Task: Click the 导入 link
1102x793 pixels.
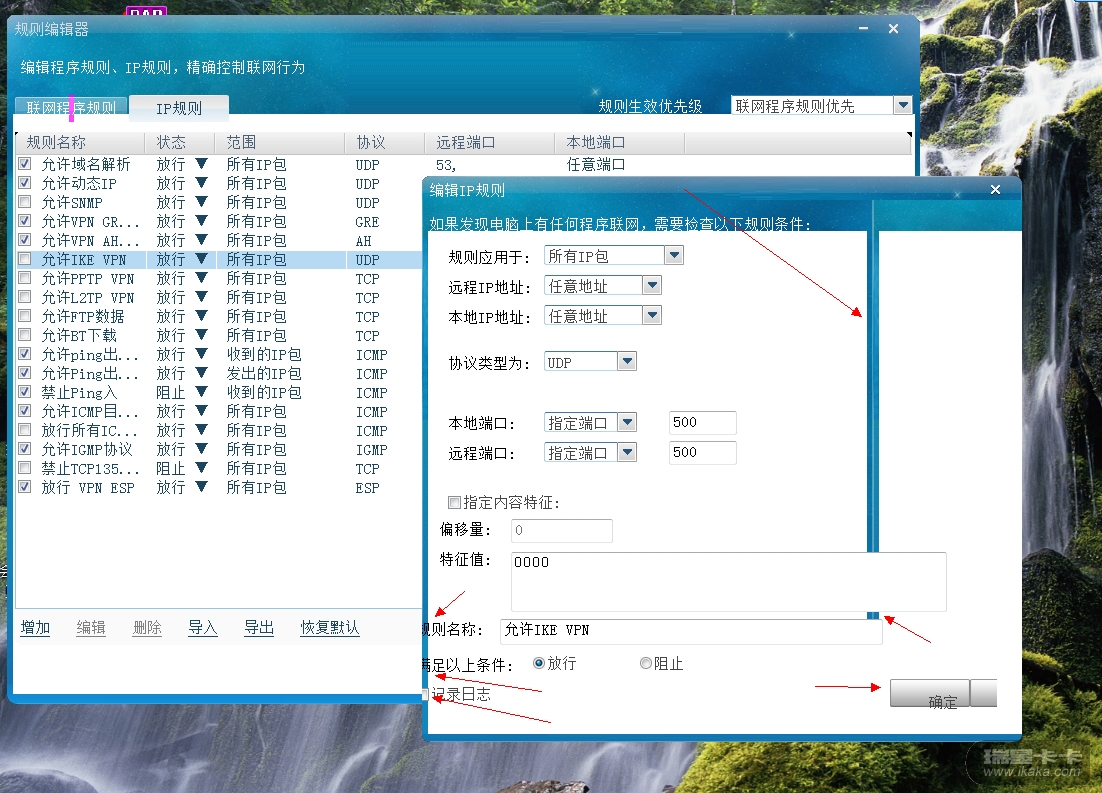Action: tap(203, 628)
